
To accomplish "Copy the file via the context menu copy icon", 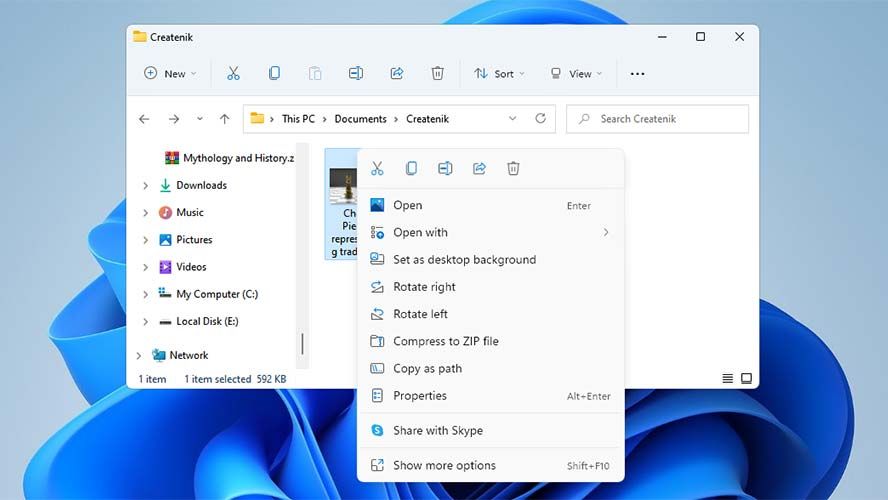I will 411,168.
